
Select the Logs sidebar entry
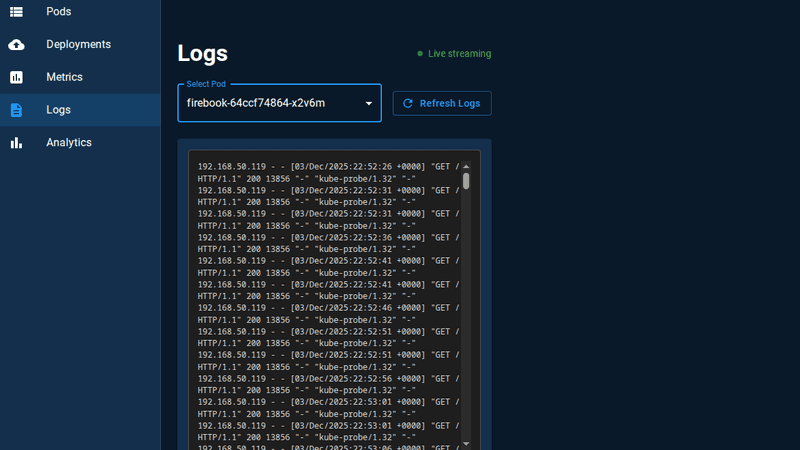pyautogui.click(x=58, y=110)
